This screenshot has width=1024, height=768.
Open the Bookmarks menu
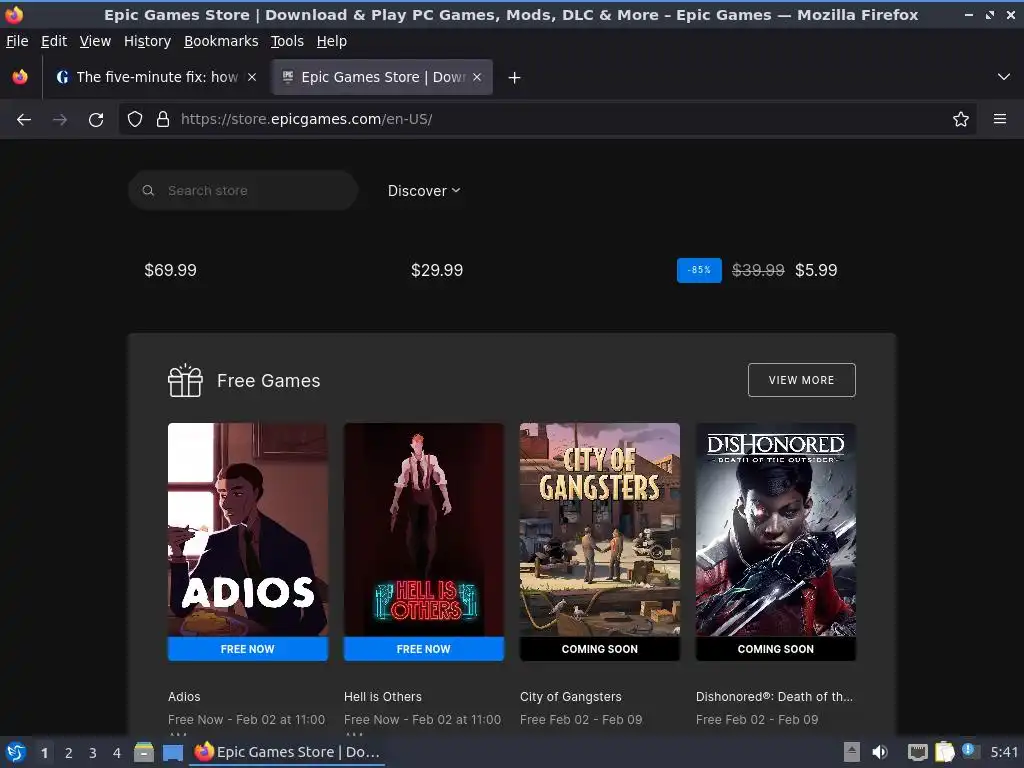pos(221,41)
